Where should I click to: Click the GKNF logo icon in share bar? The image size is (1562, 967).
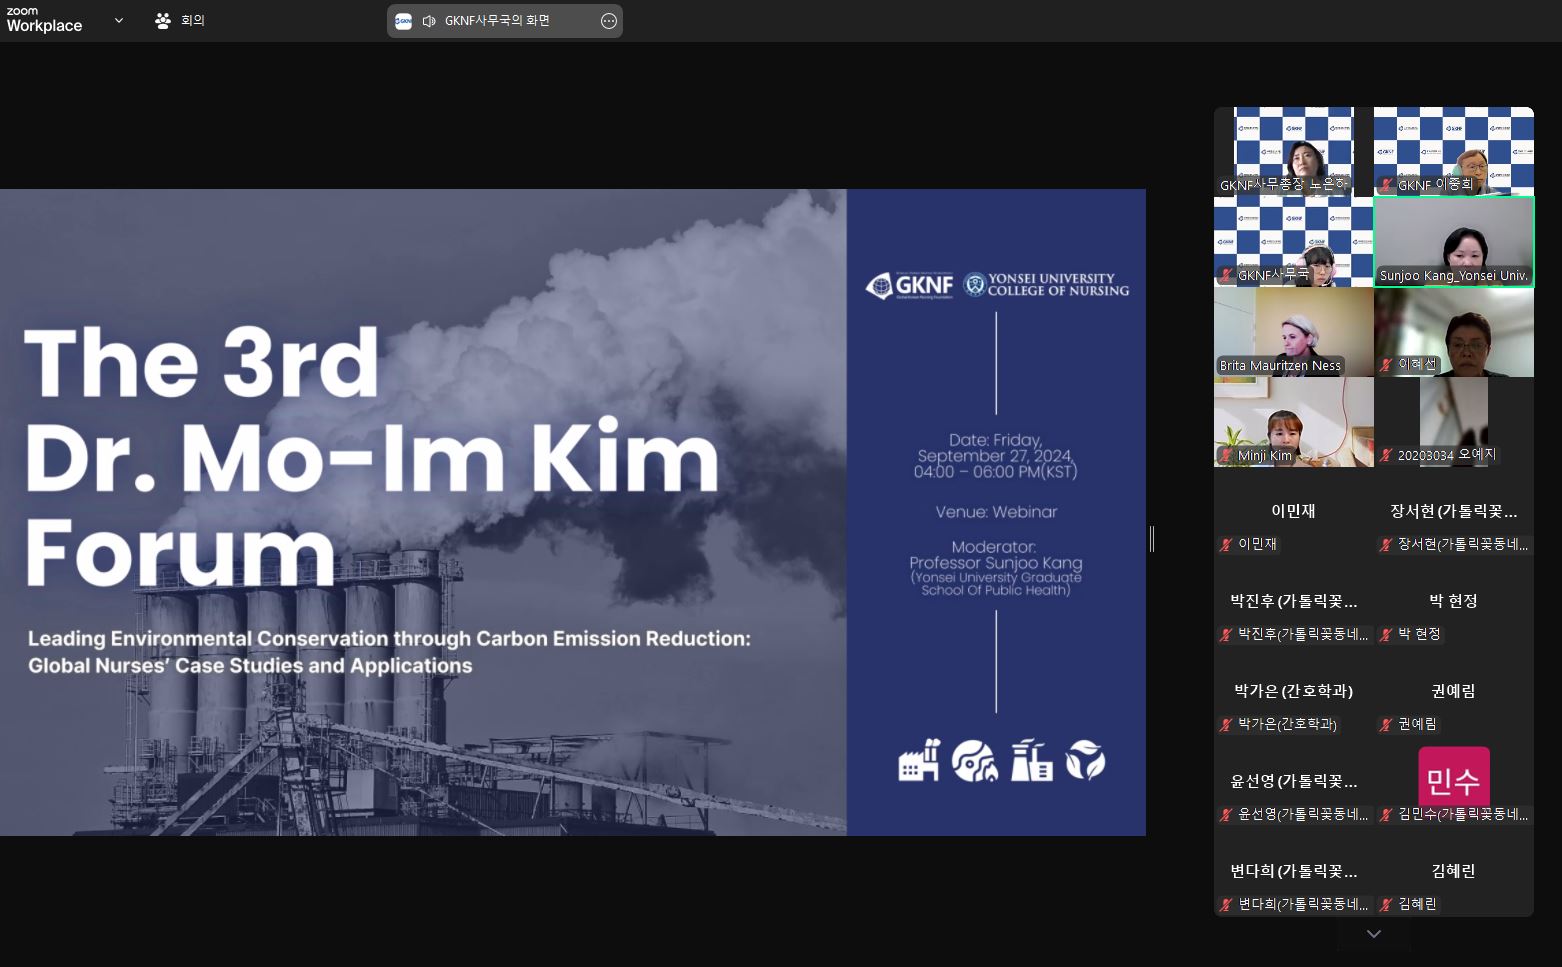point(403,21)
